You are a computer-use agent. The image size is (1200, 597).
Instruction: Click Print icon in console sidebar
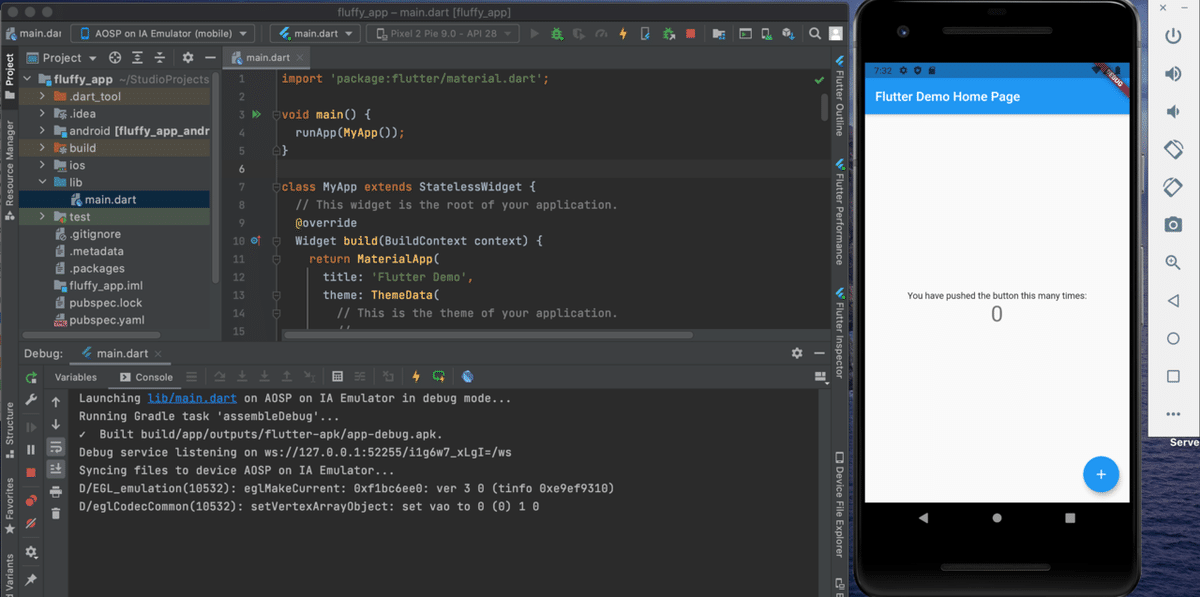[x=56, y=491]
